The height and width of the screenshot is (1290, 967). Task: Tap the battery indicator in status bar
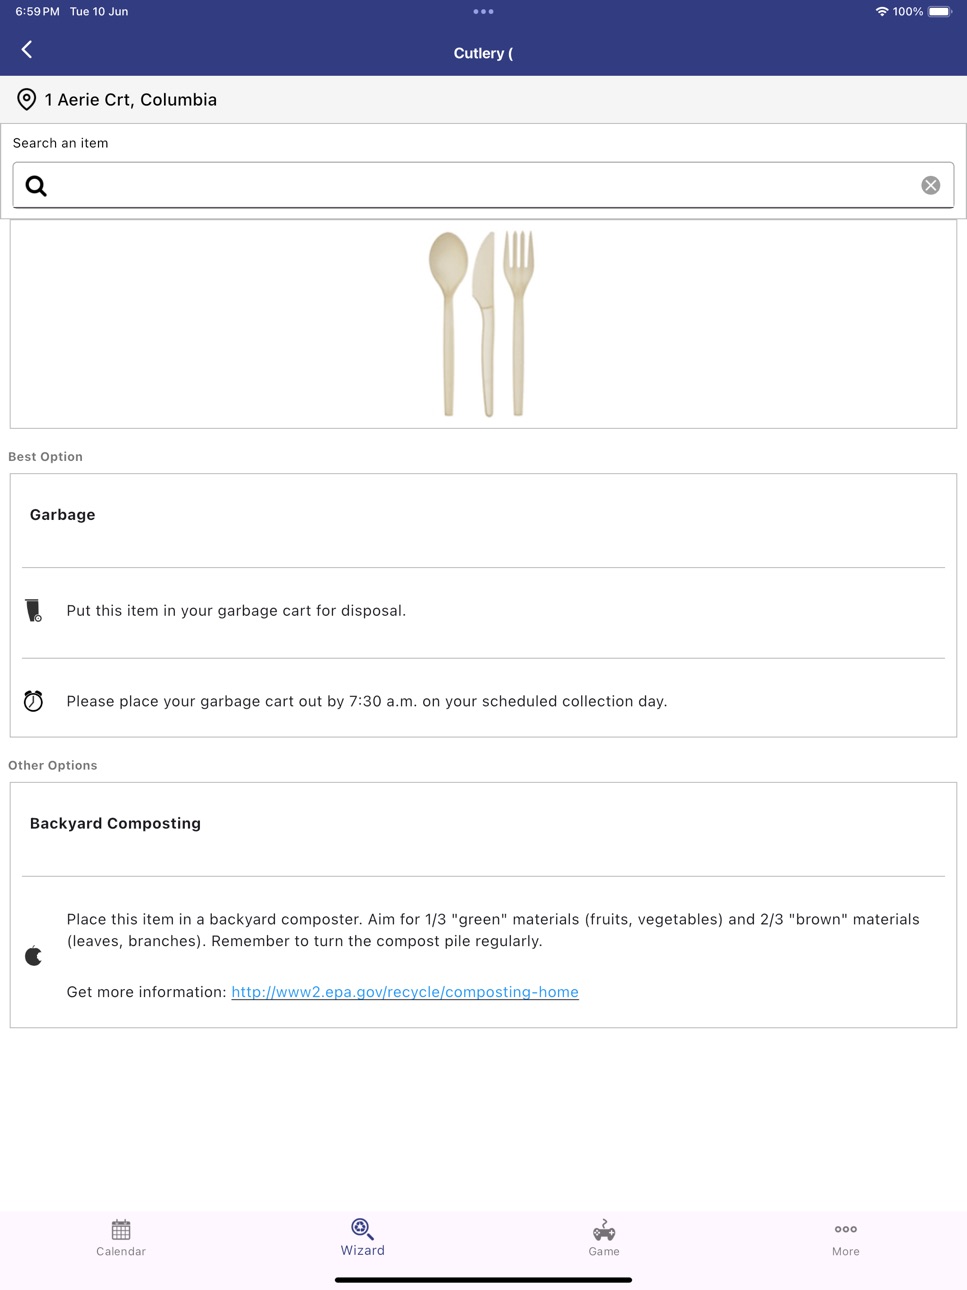[940, 12]
